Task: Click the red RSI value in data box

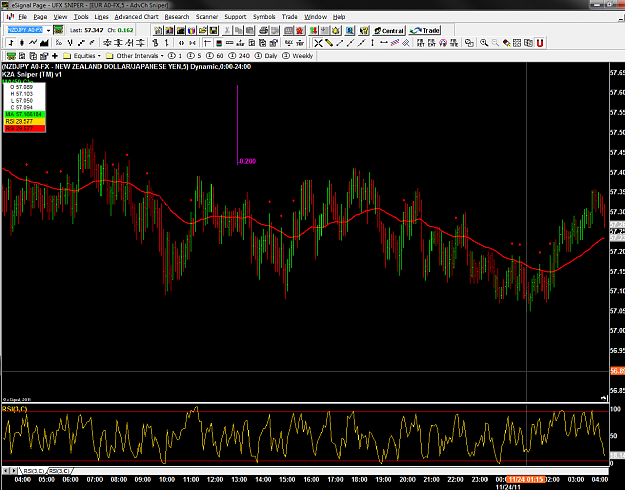Action: click(24, 128)
